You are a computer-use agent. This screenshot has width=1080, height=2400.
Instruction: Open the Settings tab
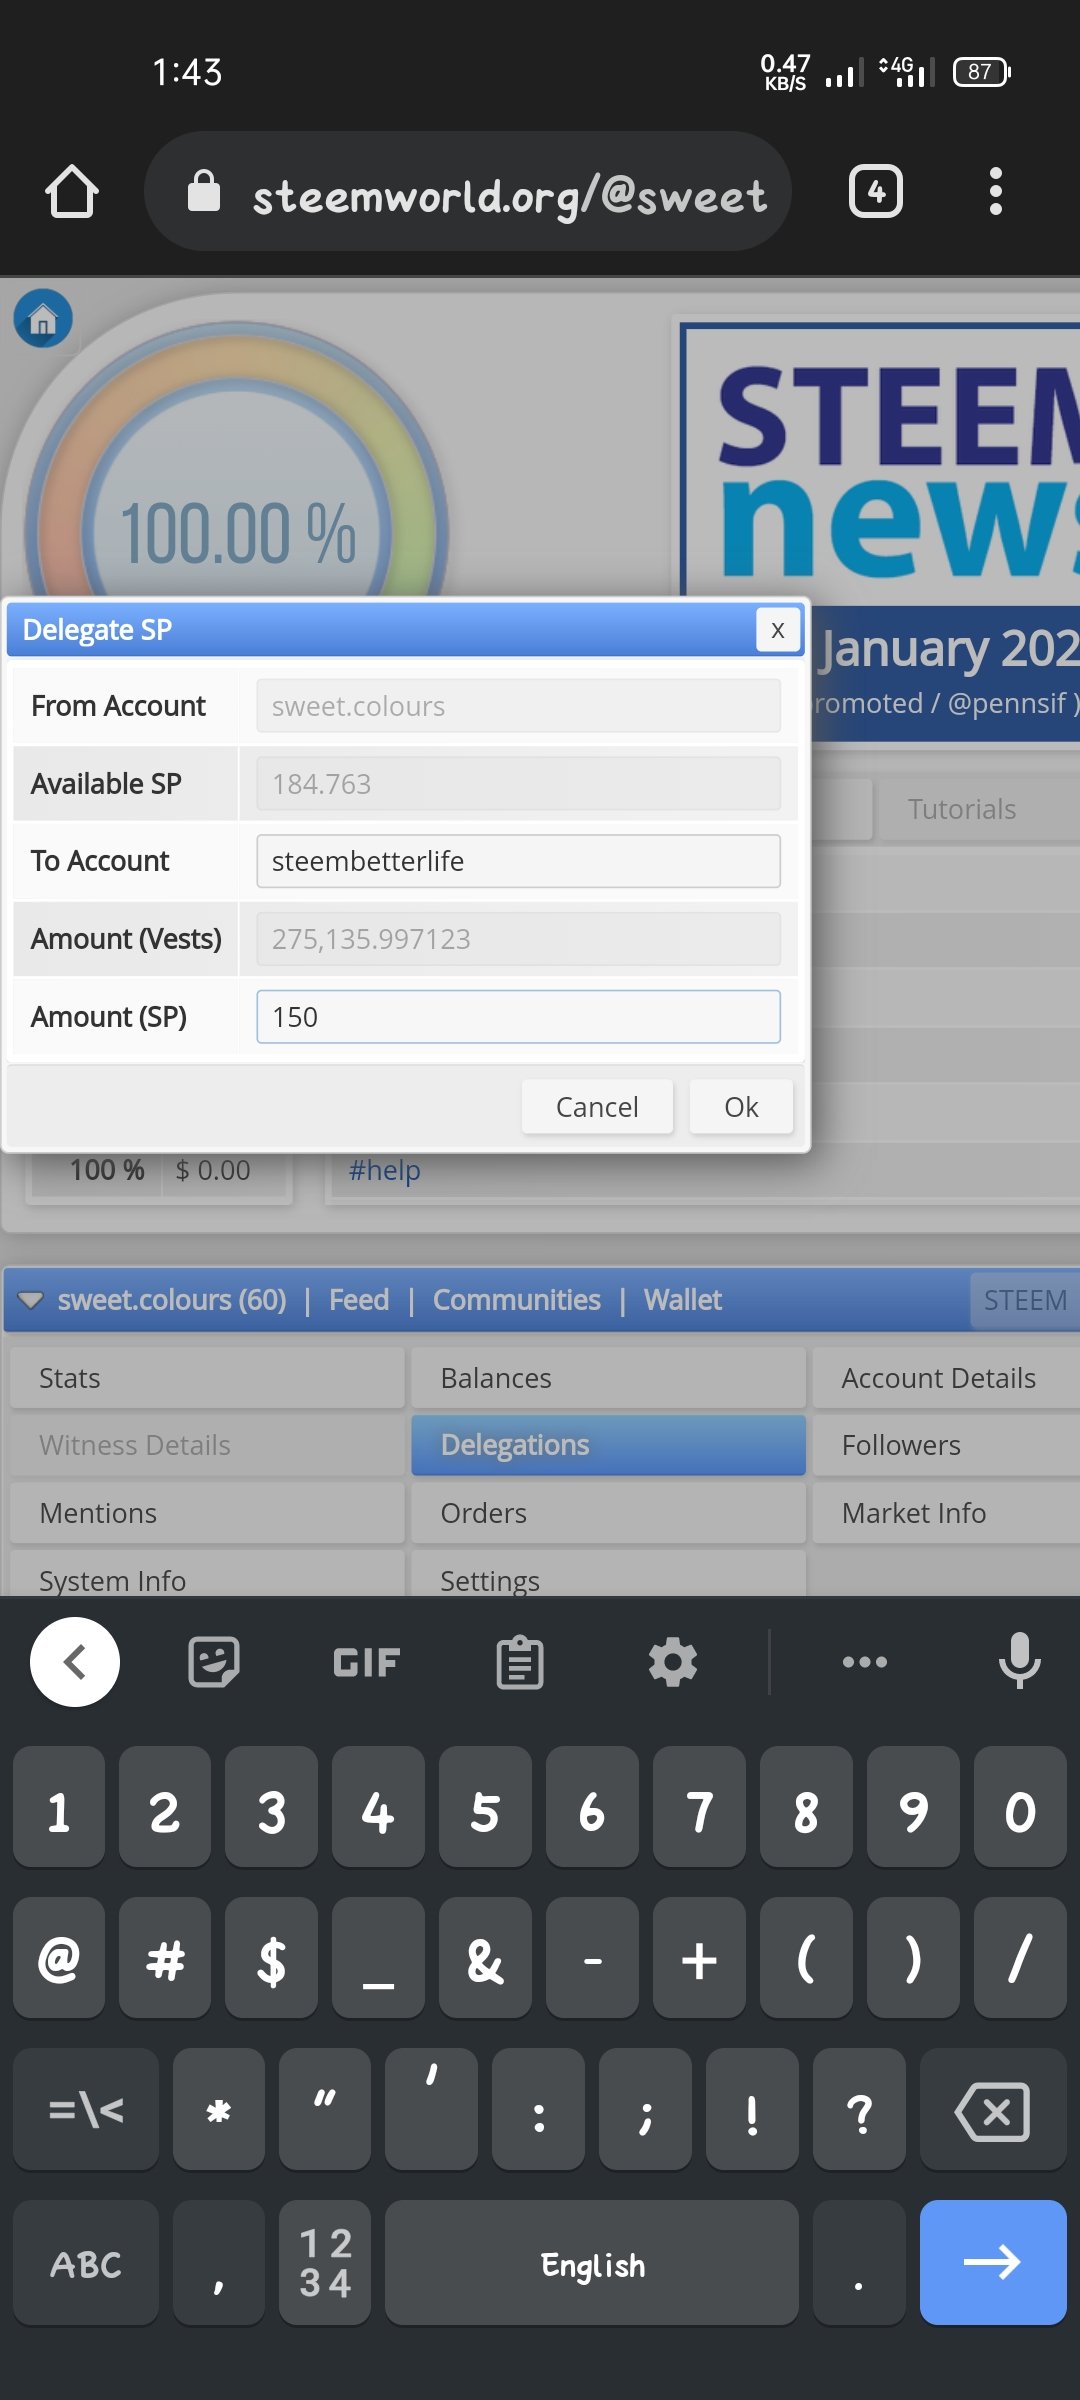point(608,1575)
